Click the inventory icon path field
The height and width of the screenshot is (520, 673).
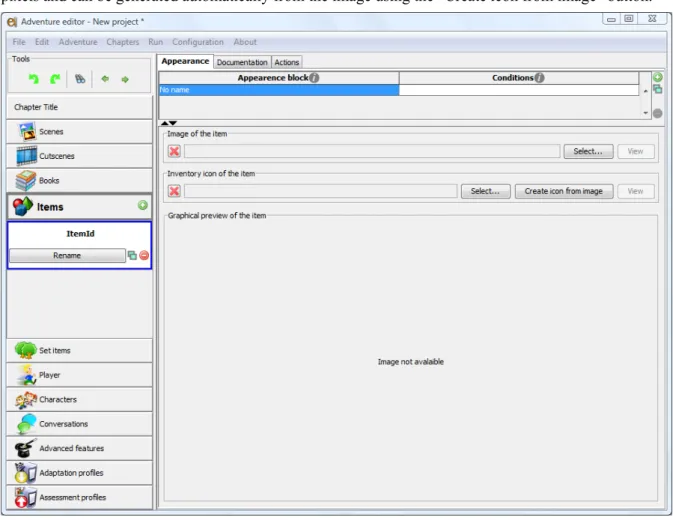[321, 191]
